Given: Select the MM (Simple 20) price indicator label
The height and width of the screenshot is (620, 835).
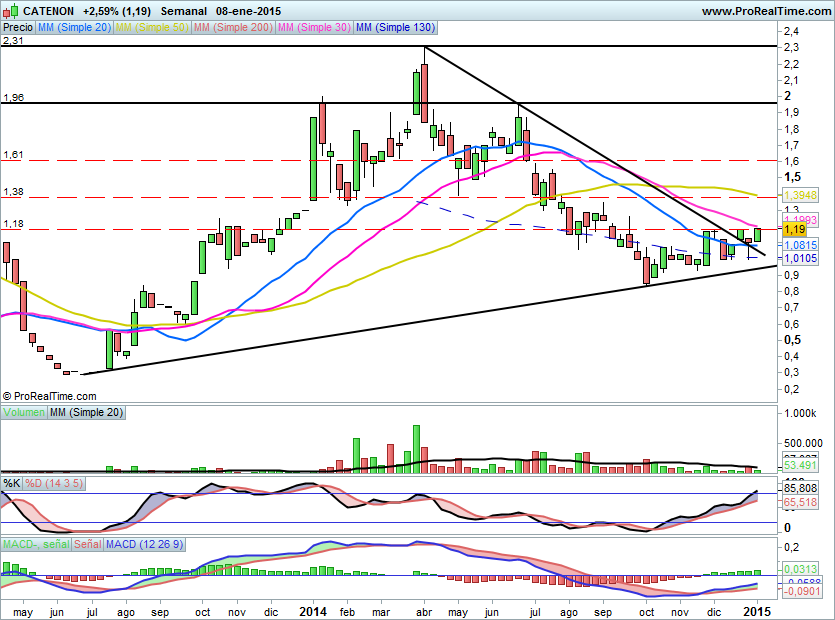Looking at the screenshot, I should (74, 28).
